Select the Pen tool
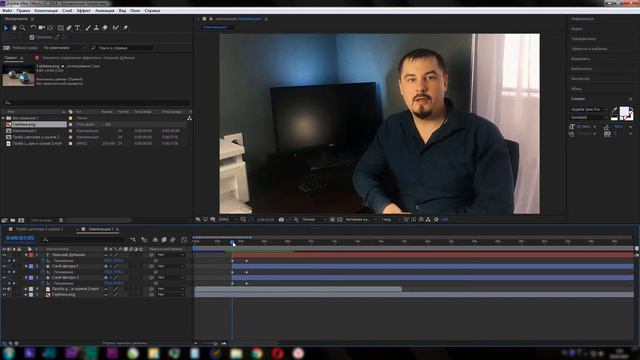The width and height of the screenshot is (640, 360). [x=69, y=28]
